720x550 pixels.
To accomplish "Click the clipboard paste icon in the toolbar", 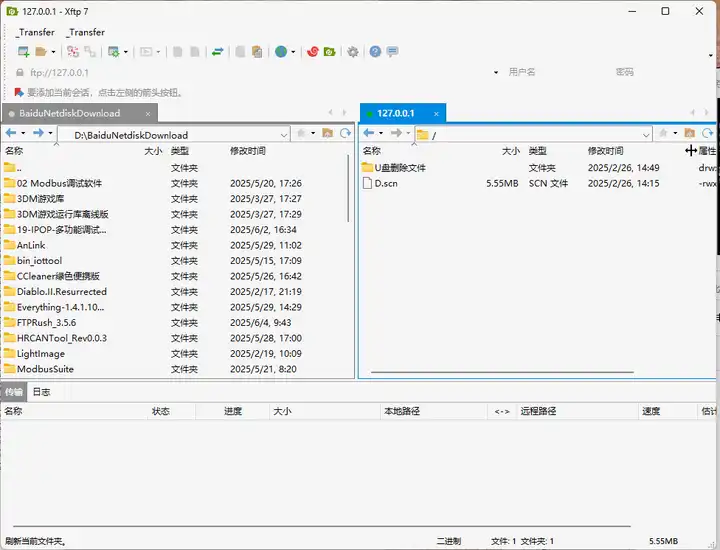I will coord(257,51).
